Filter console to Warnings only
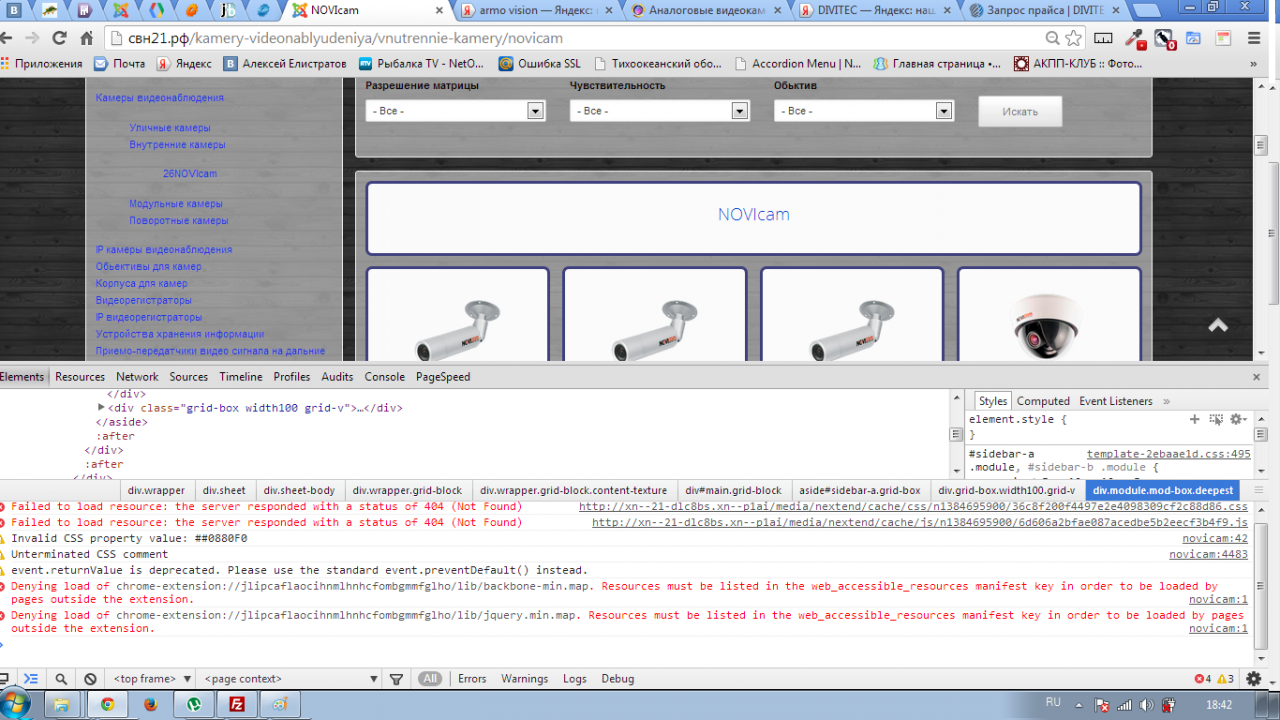Screen dimensions: 1280x720 coord(524,679)
